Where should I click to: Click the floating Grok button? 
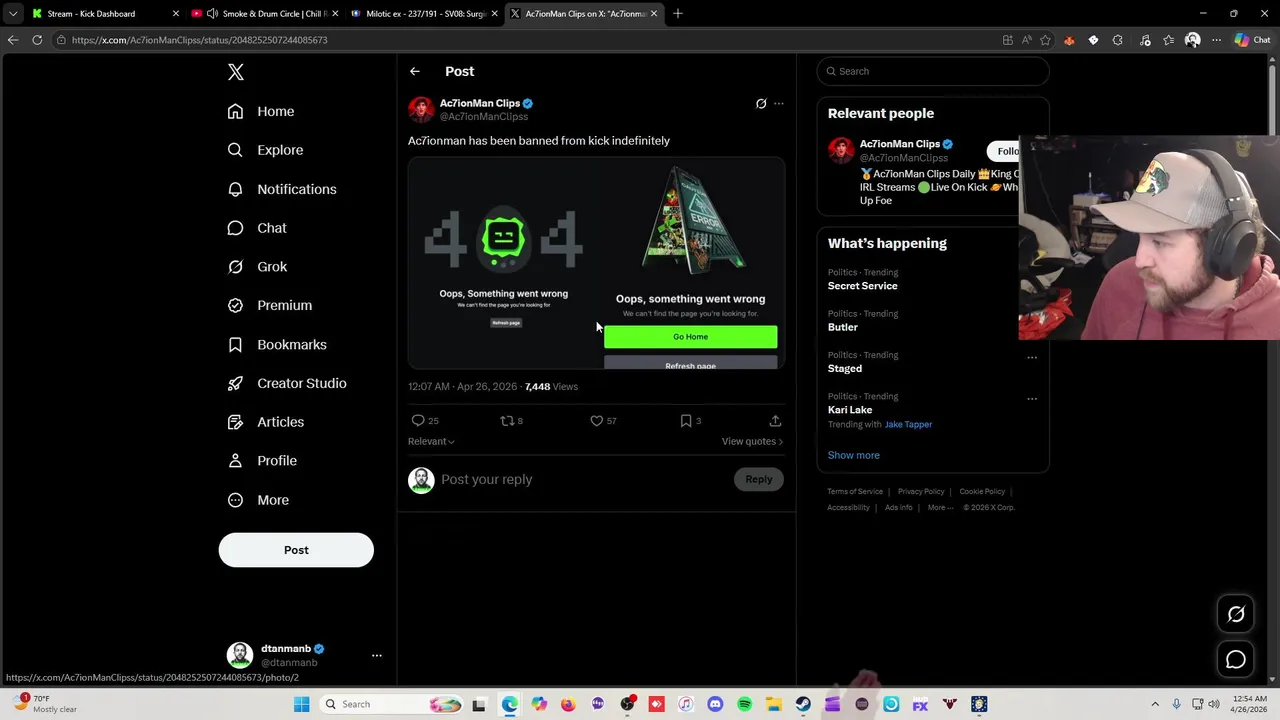(1236, 615)
